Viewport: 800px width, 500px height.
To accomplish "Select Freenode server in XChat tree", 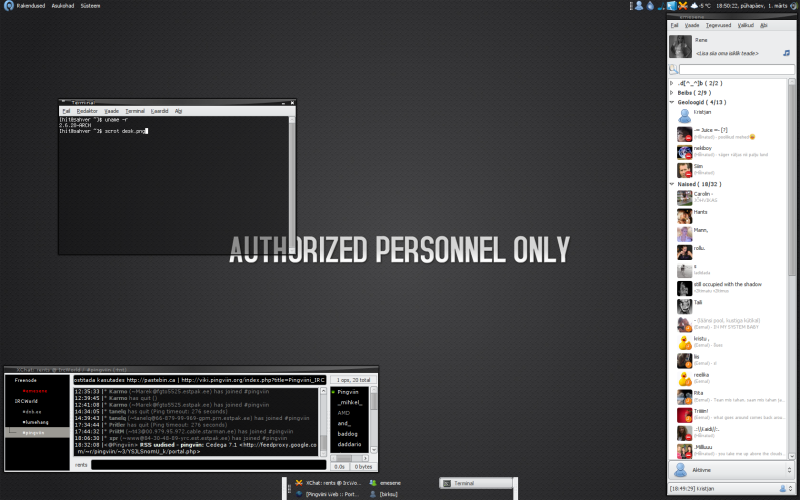I will click(26, 380).
